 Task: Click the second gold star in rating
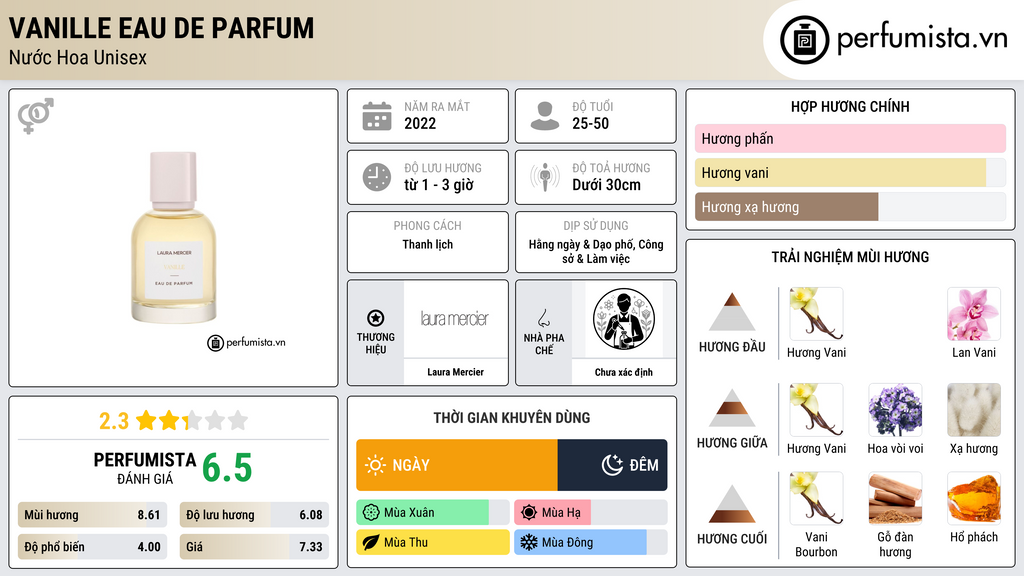168,420
